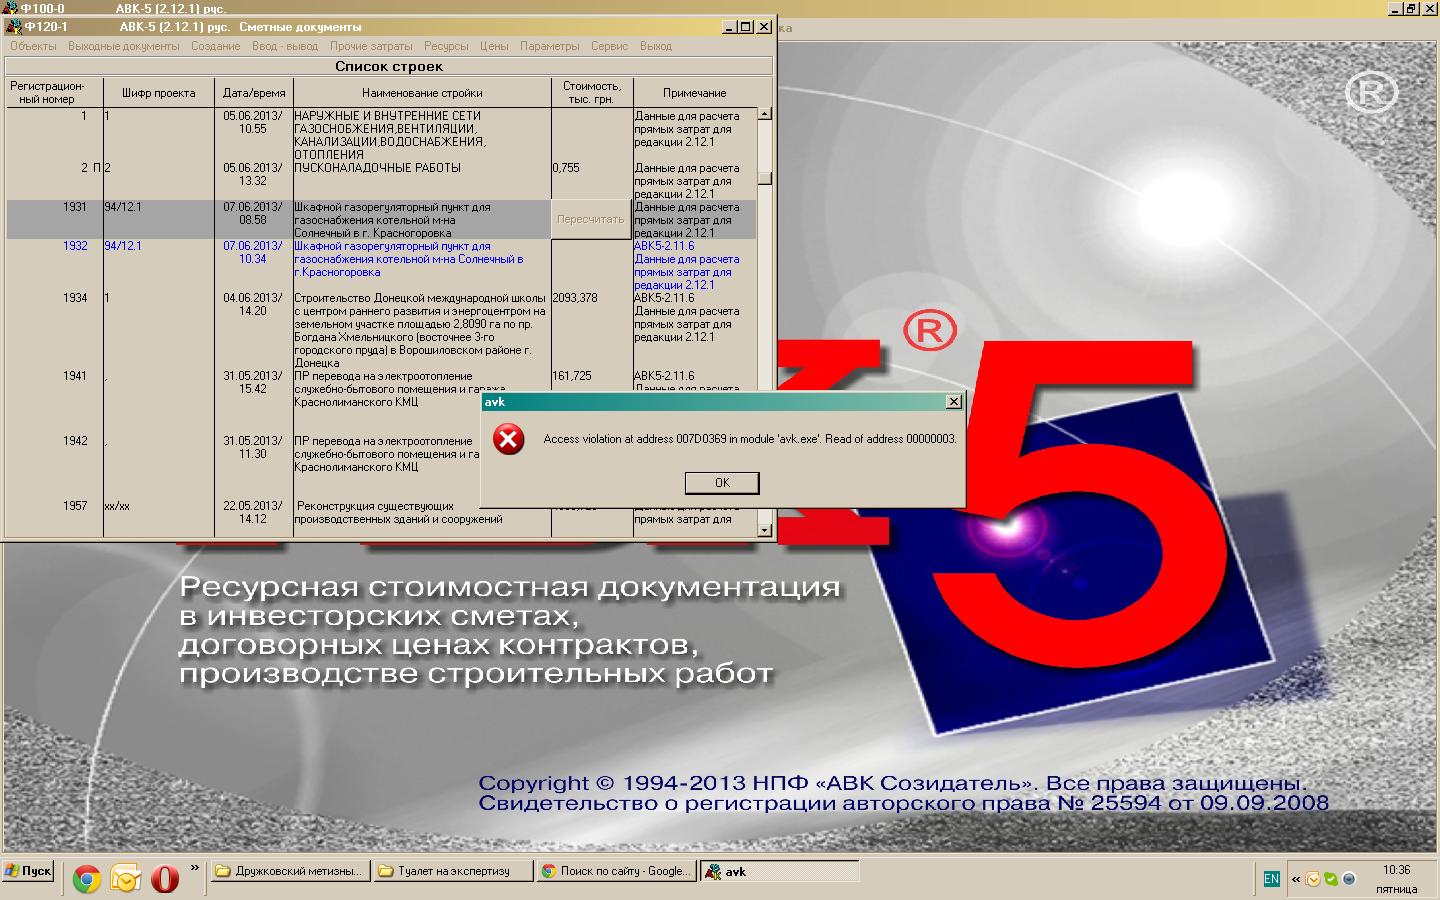Viewport: 1440px width, 900px height.
Task: Open Туалет на экспертизу folder taskbar button
Action: [x=453, y=872]
